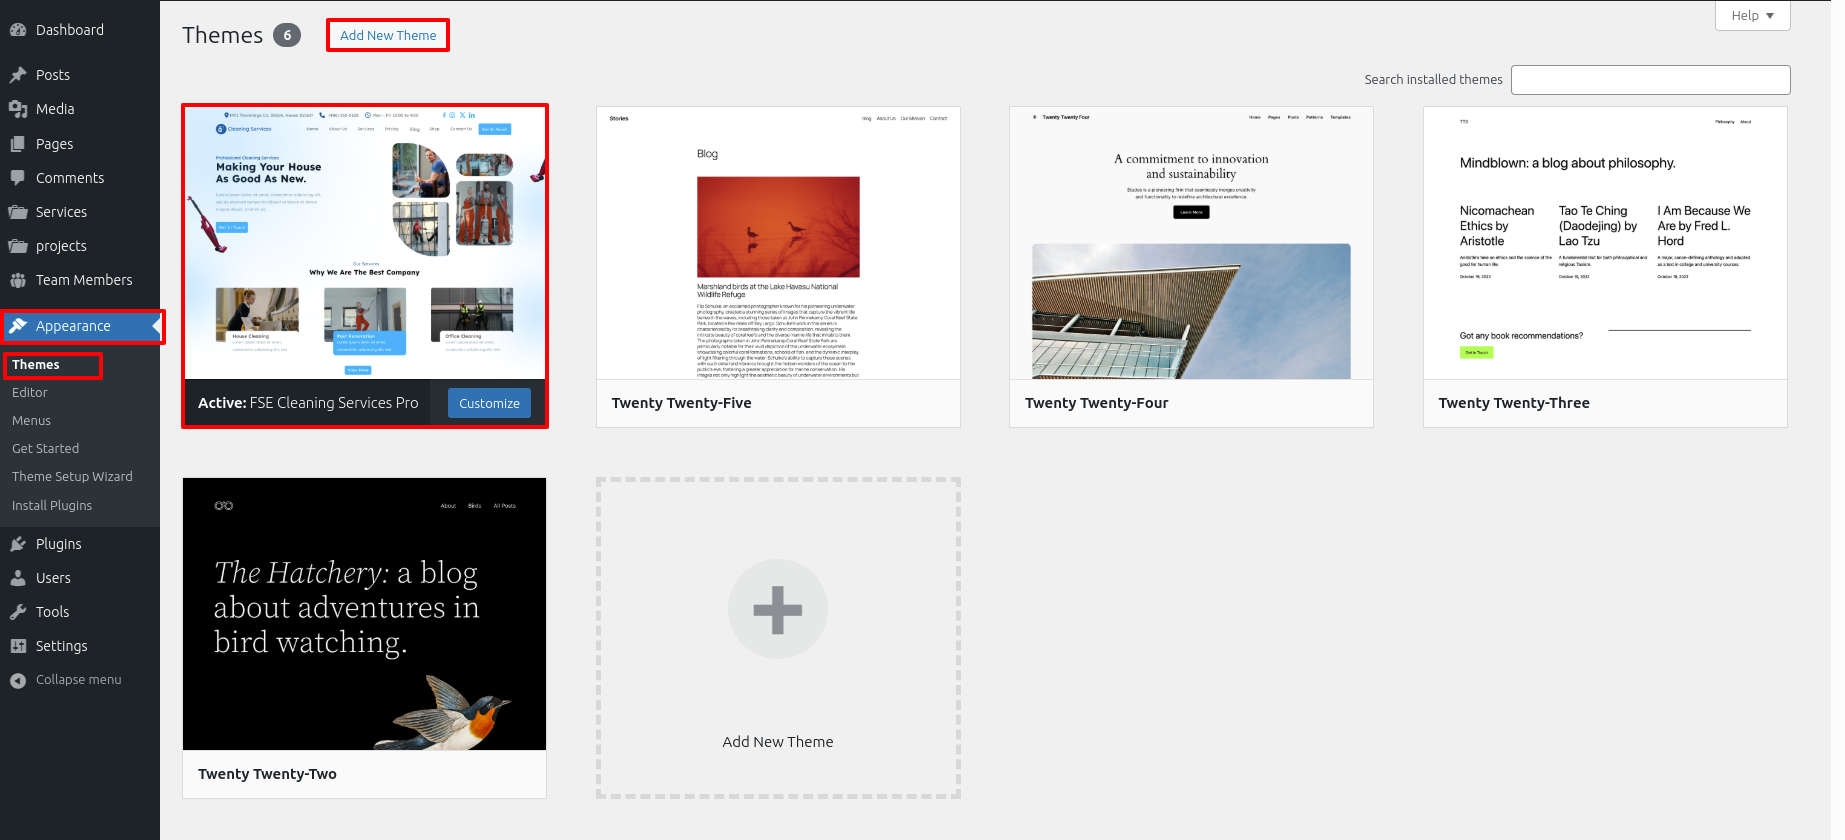Image resolution: width=1845 pixels, height=840 pixels.
Task: Open Install Plugins submenu item
Action: [x=52, y=506]
